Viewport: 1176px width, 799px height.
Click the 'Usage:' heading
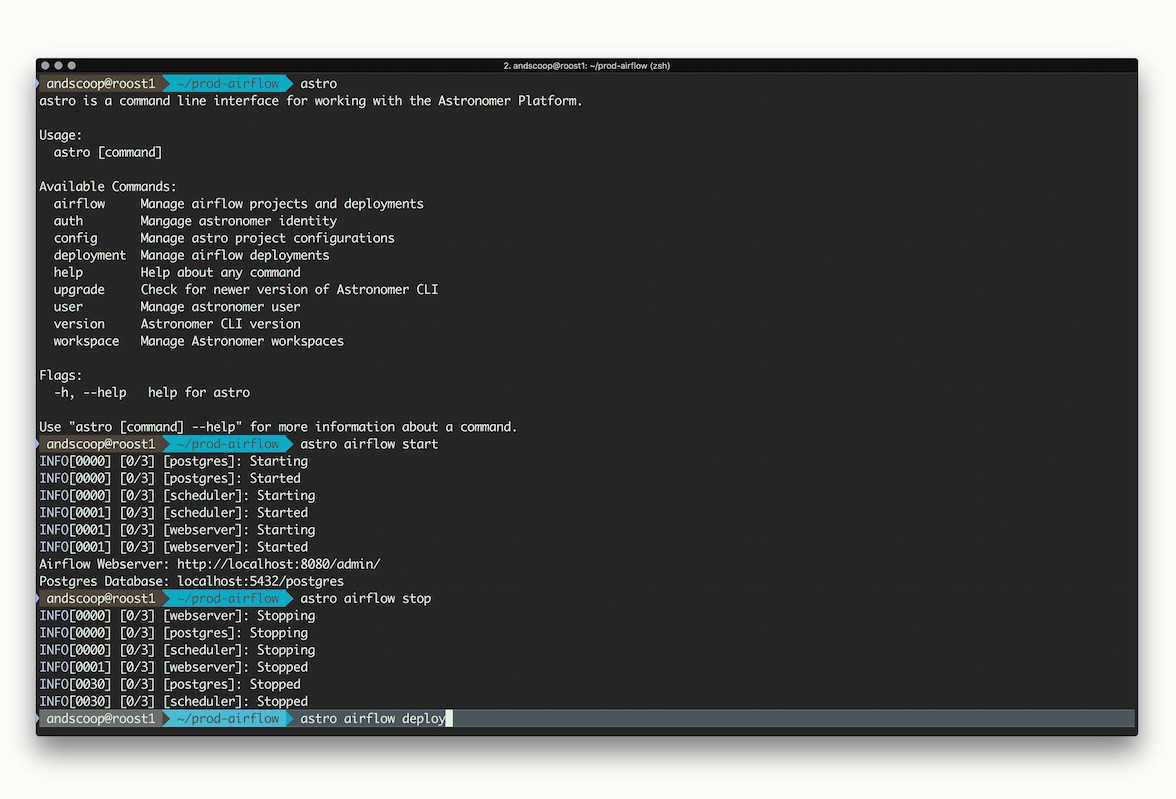coord(61,135)
